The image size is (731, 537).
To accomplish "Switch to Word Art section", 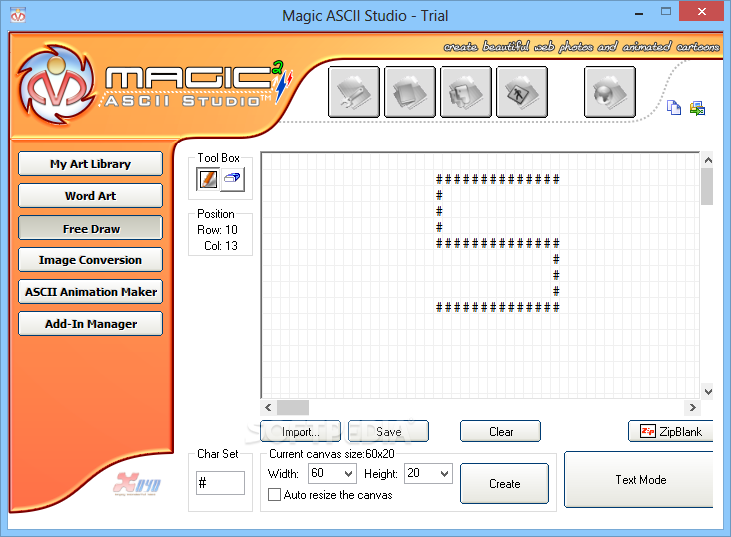I will coord(90,196).
